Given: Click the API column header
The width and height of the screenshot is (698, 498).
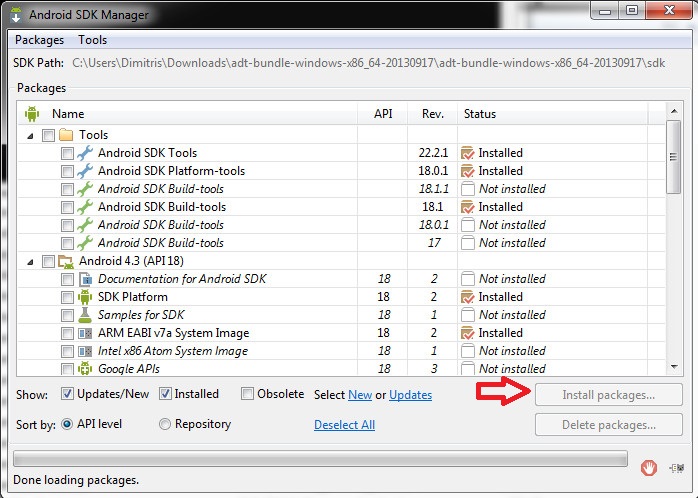Looking at the screenshot, I should [383, 114].
